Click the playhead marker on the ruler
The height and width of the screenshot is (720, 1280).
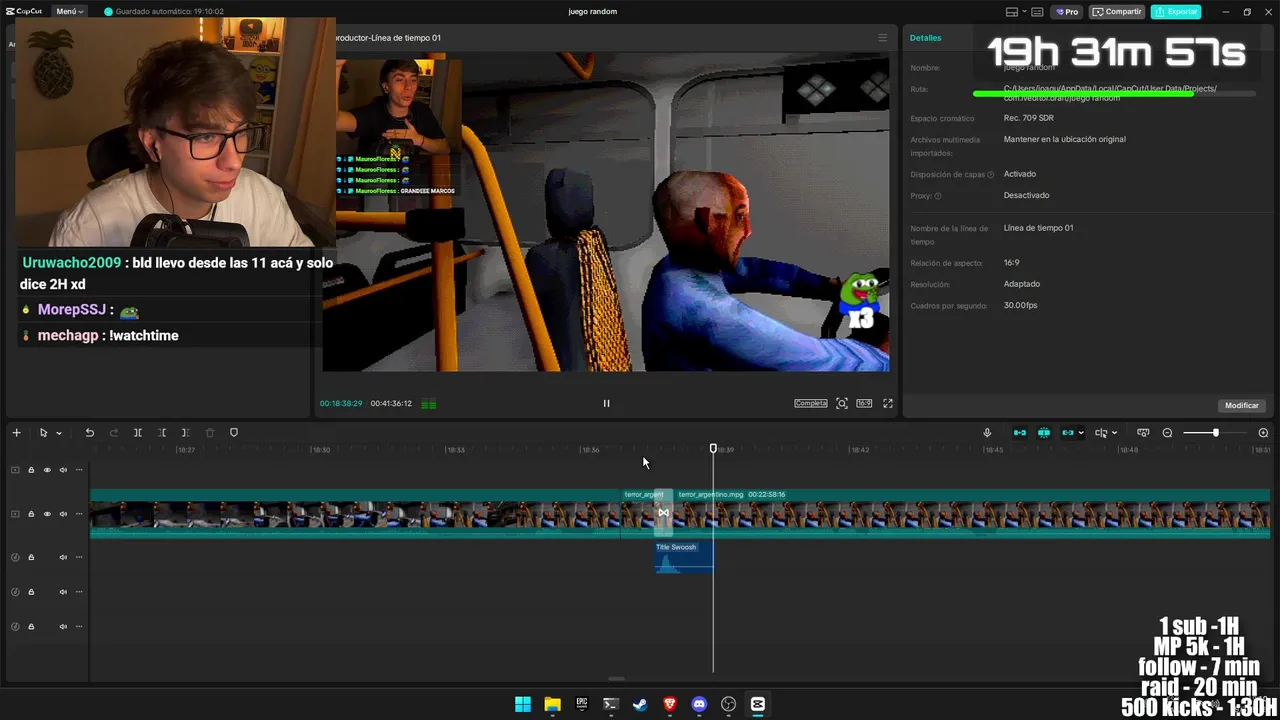pyautogui.click(x=713, y=449)
